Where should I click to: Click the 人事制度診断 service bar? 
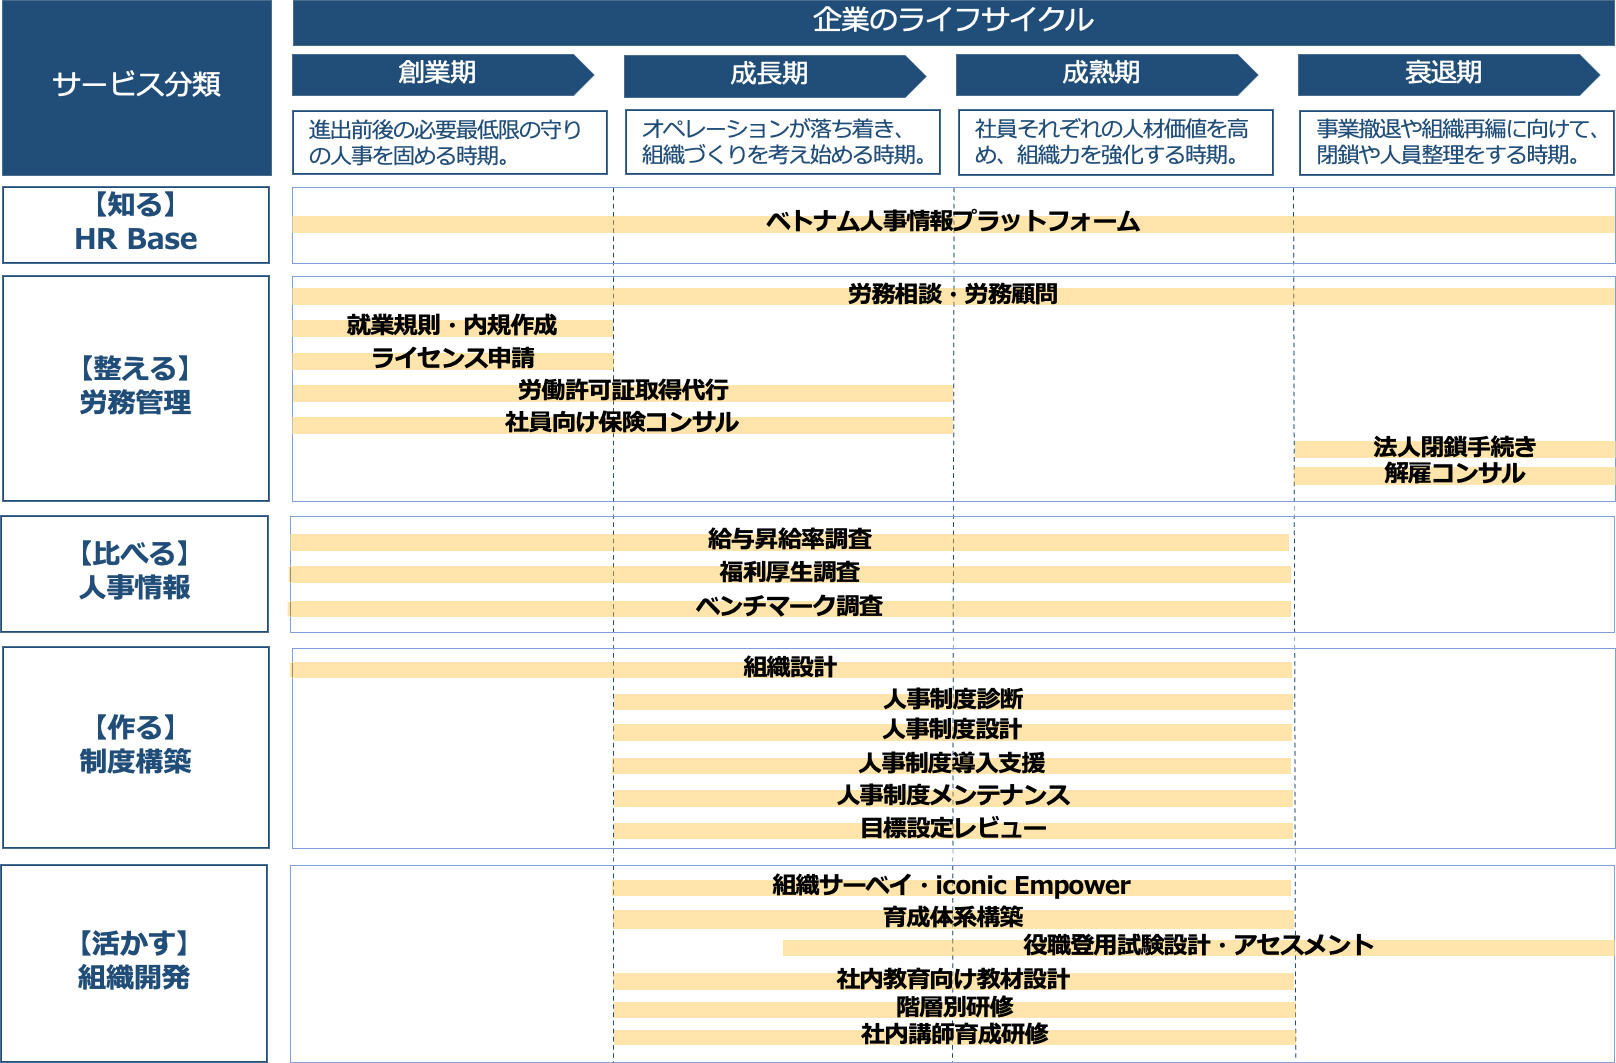(952, 700)
